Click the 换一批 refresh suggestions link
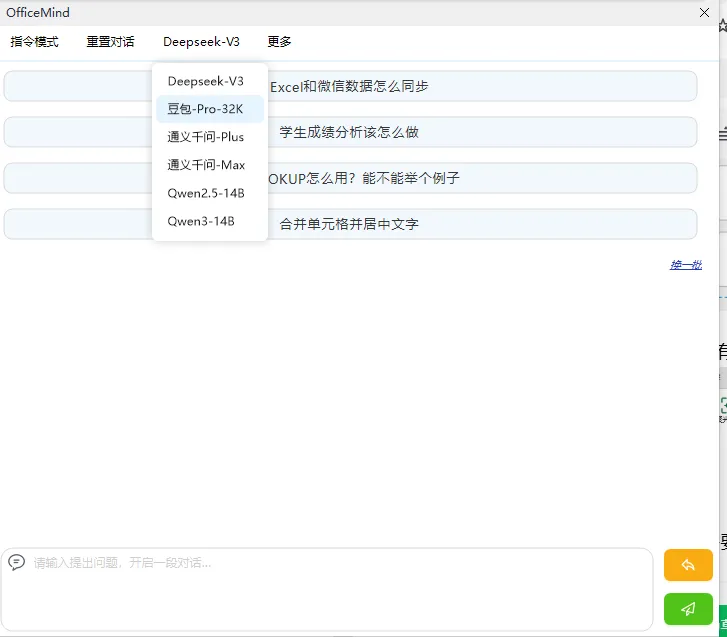 686,265
